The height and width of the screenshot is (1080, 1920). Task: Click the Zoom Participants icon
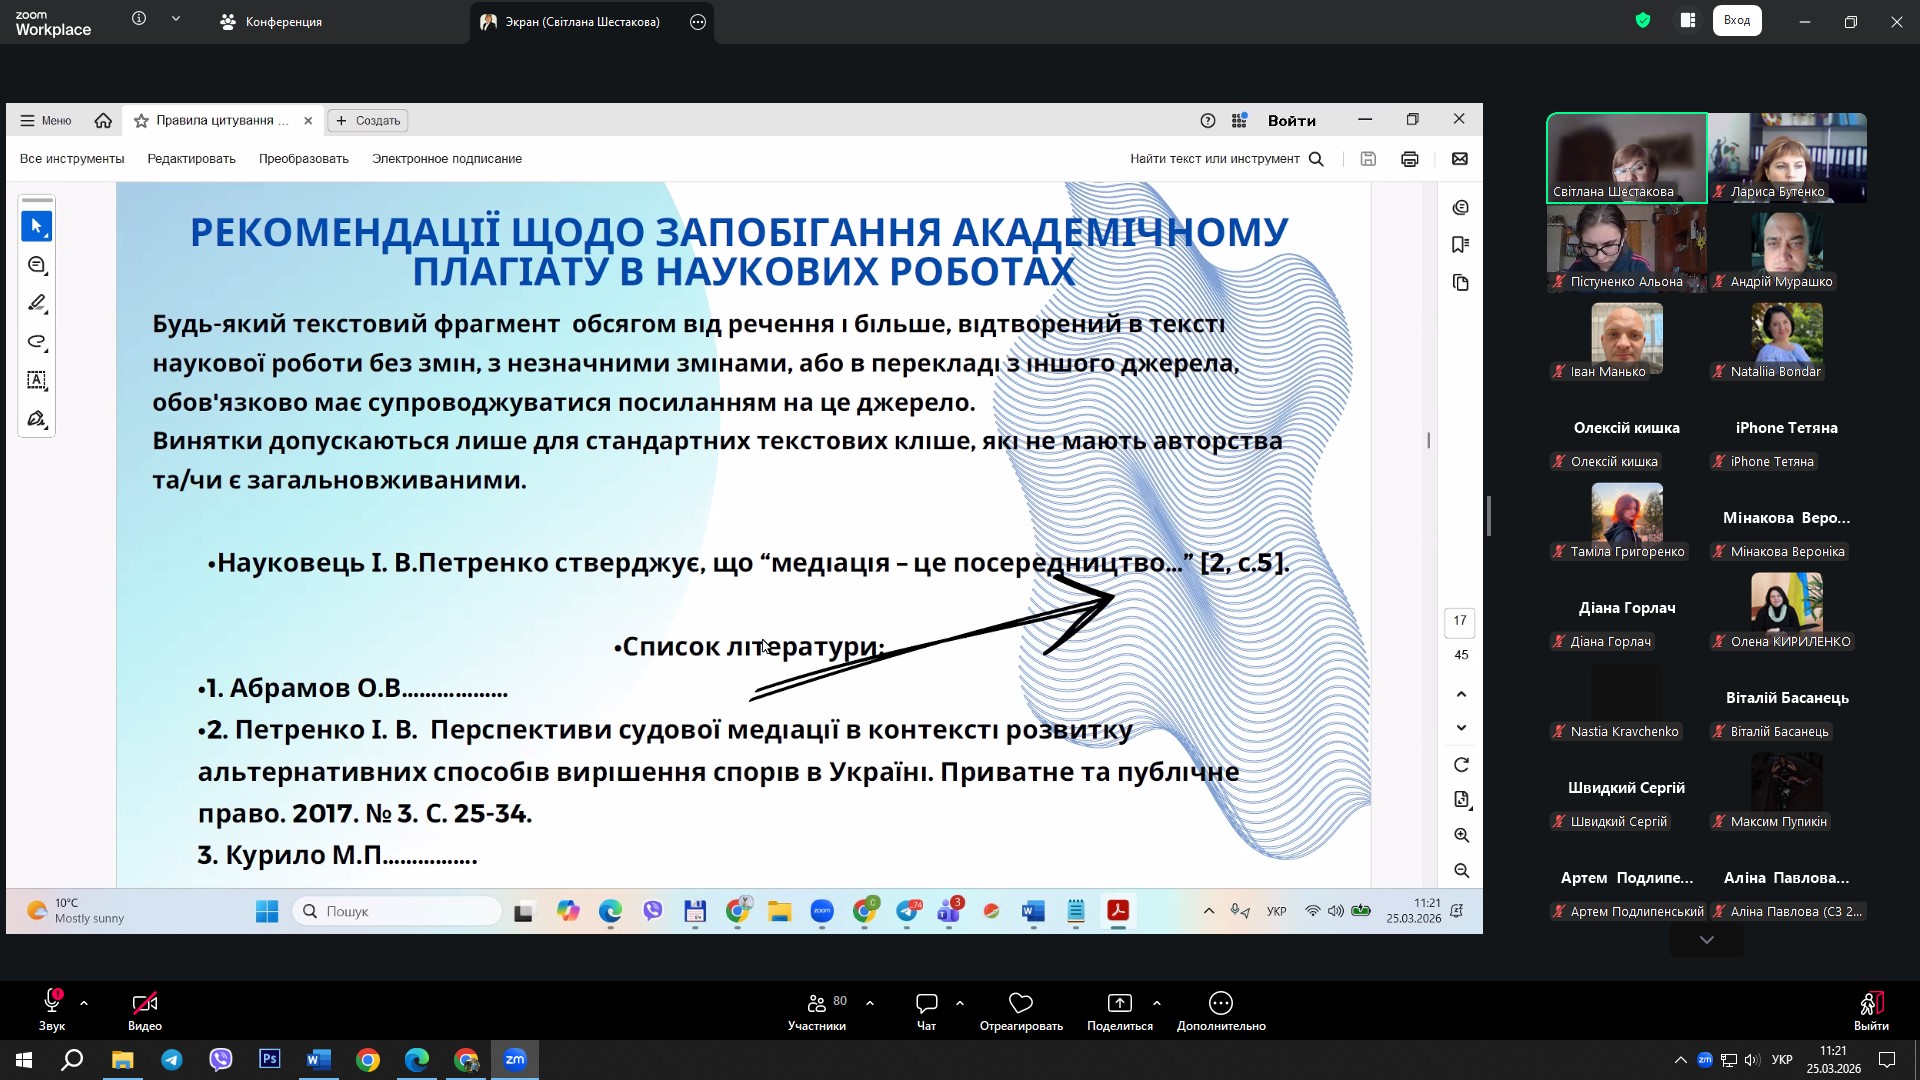coord(817,1003)
